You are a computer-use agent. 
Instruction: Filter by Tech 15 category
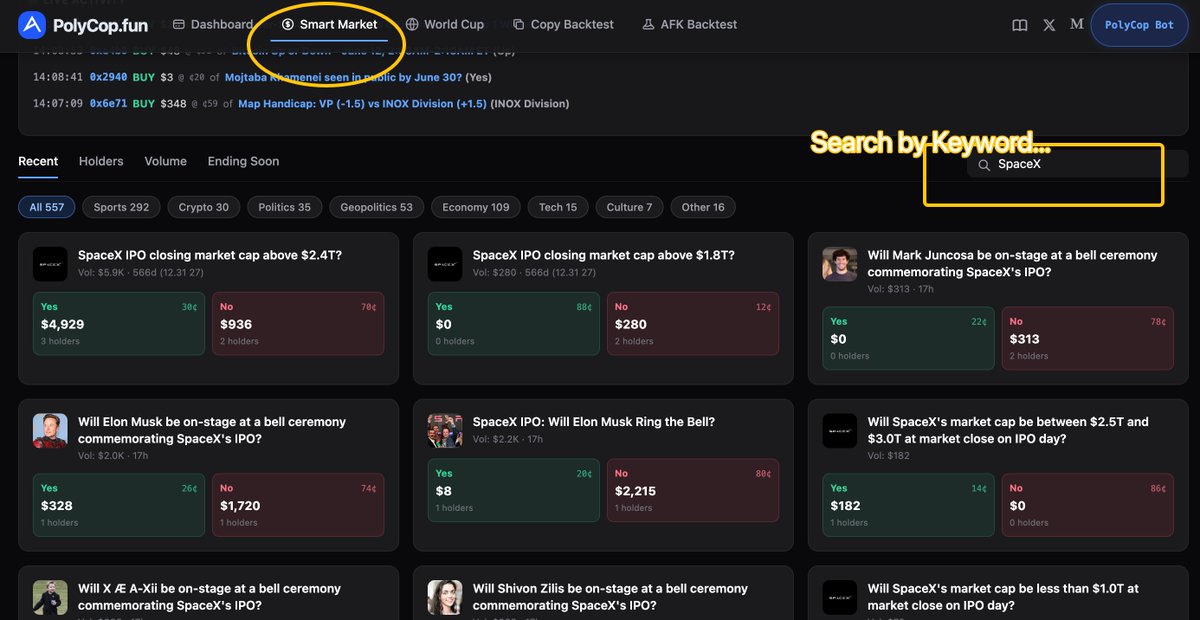(557, 207)
